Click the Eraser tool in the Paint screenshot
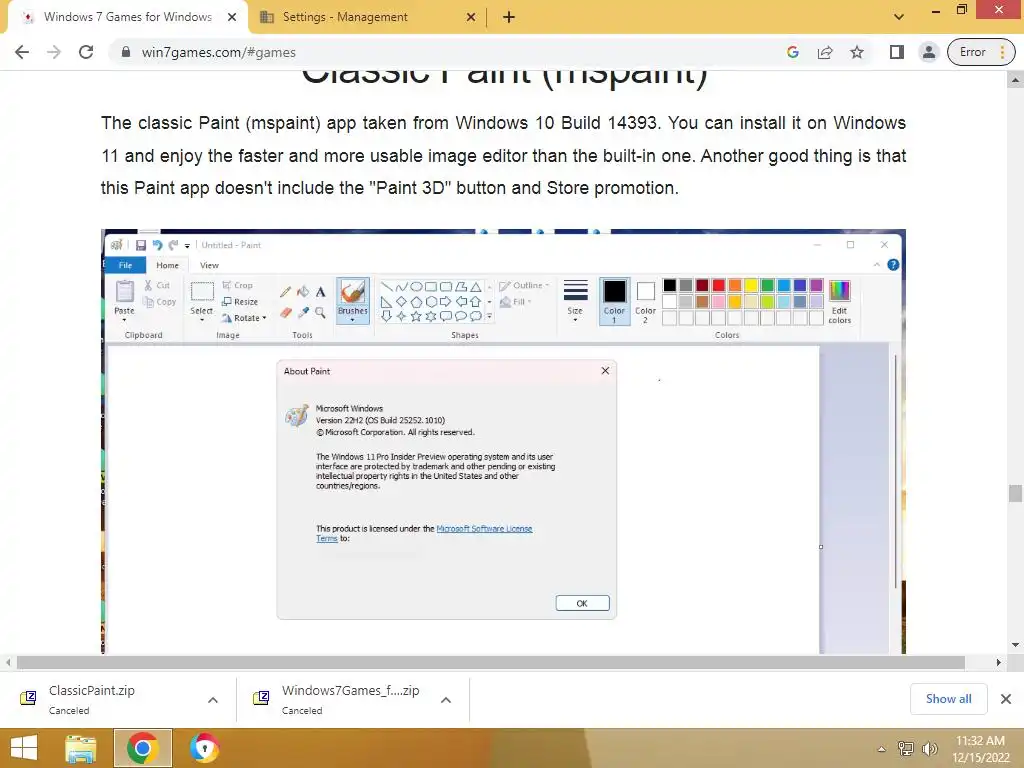The height and width of the screenshot is (768, 1024). point(285,313)
